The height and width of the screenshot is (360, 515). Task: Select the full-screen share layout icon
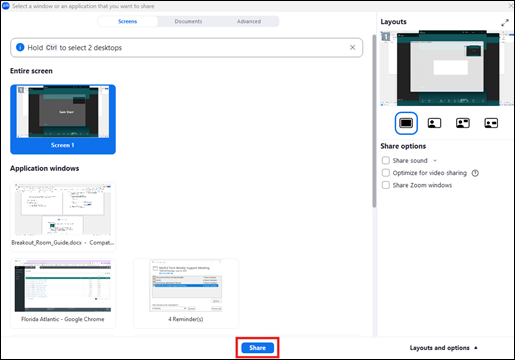coord(406,123)
